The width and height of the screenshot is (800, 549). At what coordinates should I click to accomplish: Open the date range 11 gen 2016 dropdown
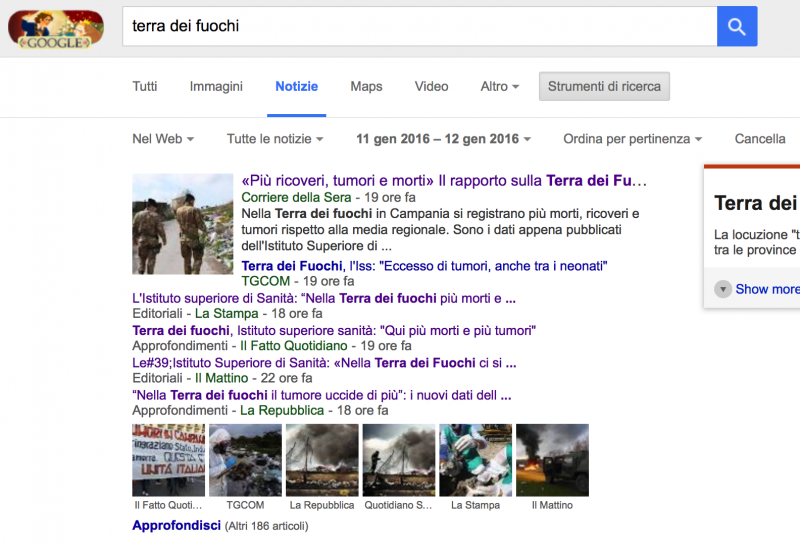coord(442,139)
